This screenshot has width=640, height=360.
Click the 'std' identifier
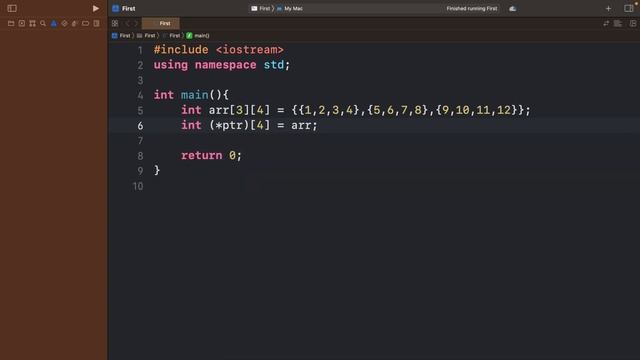coord(273,65)
